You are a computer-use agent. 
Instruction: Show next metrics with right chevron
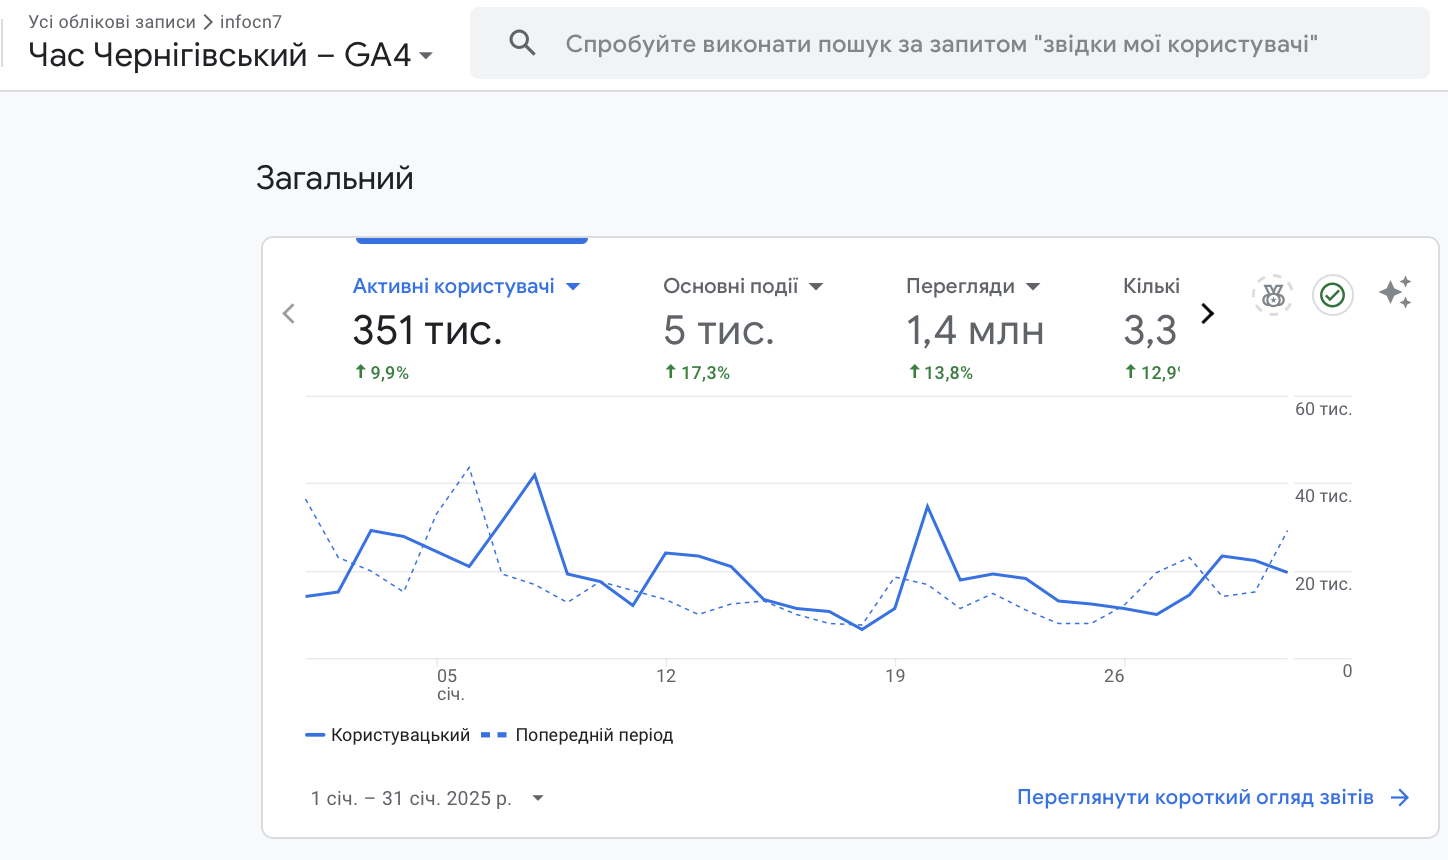1208,314
